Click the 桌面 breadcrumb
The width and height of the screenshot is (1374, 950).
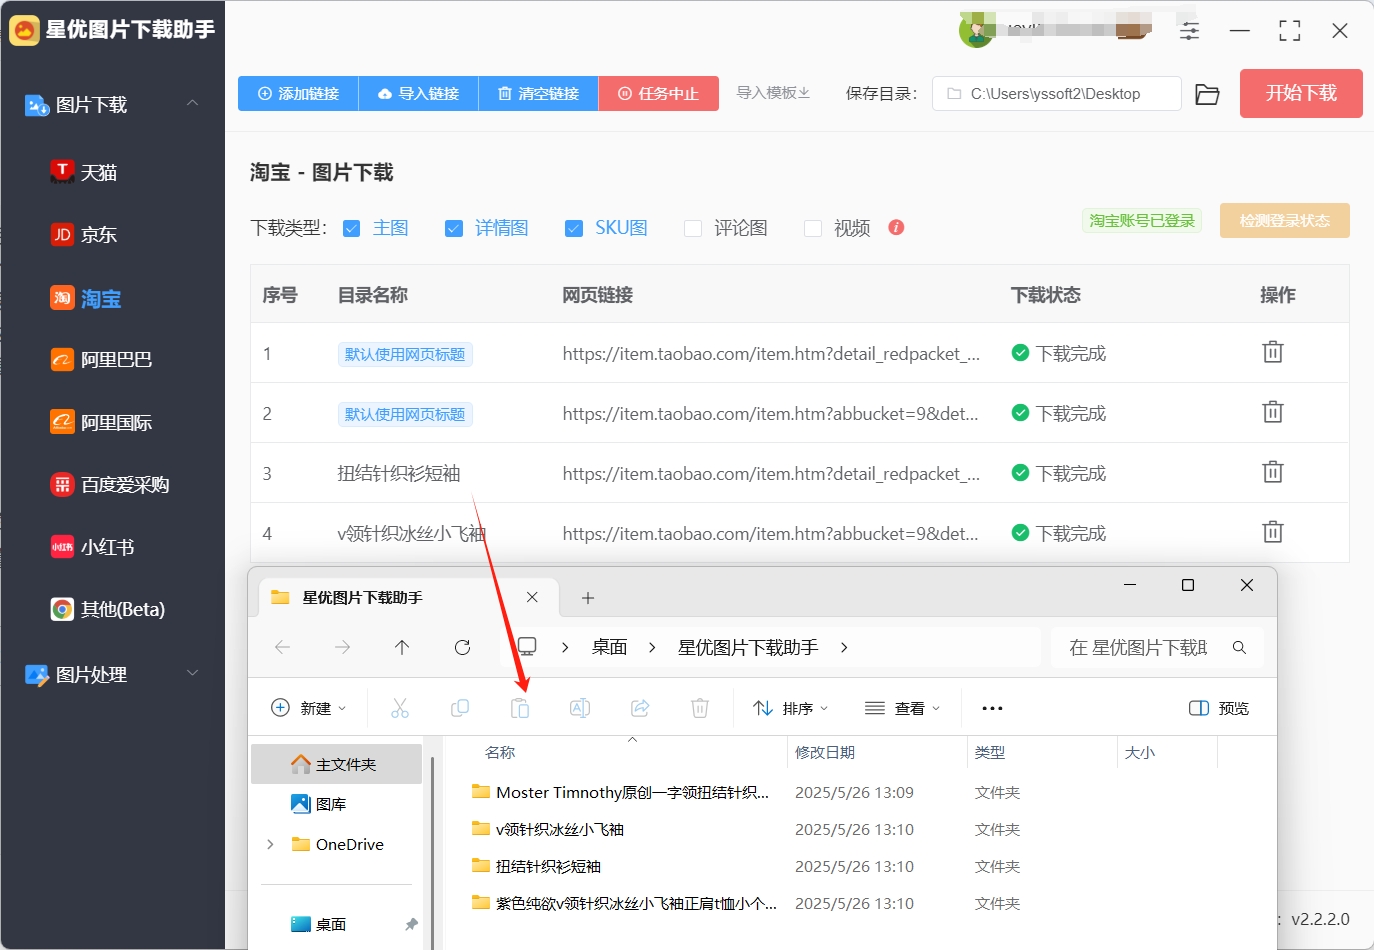tap(609, 647)
